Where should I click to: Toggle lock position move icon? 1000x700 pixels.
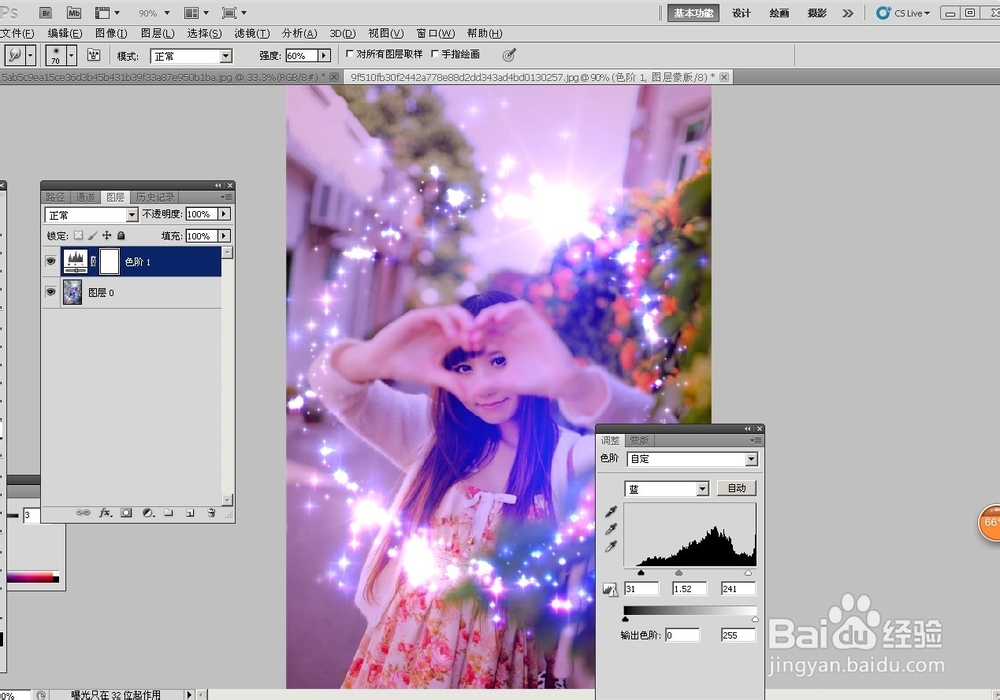[x=107, y=235]
